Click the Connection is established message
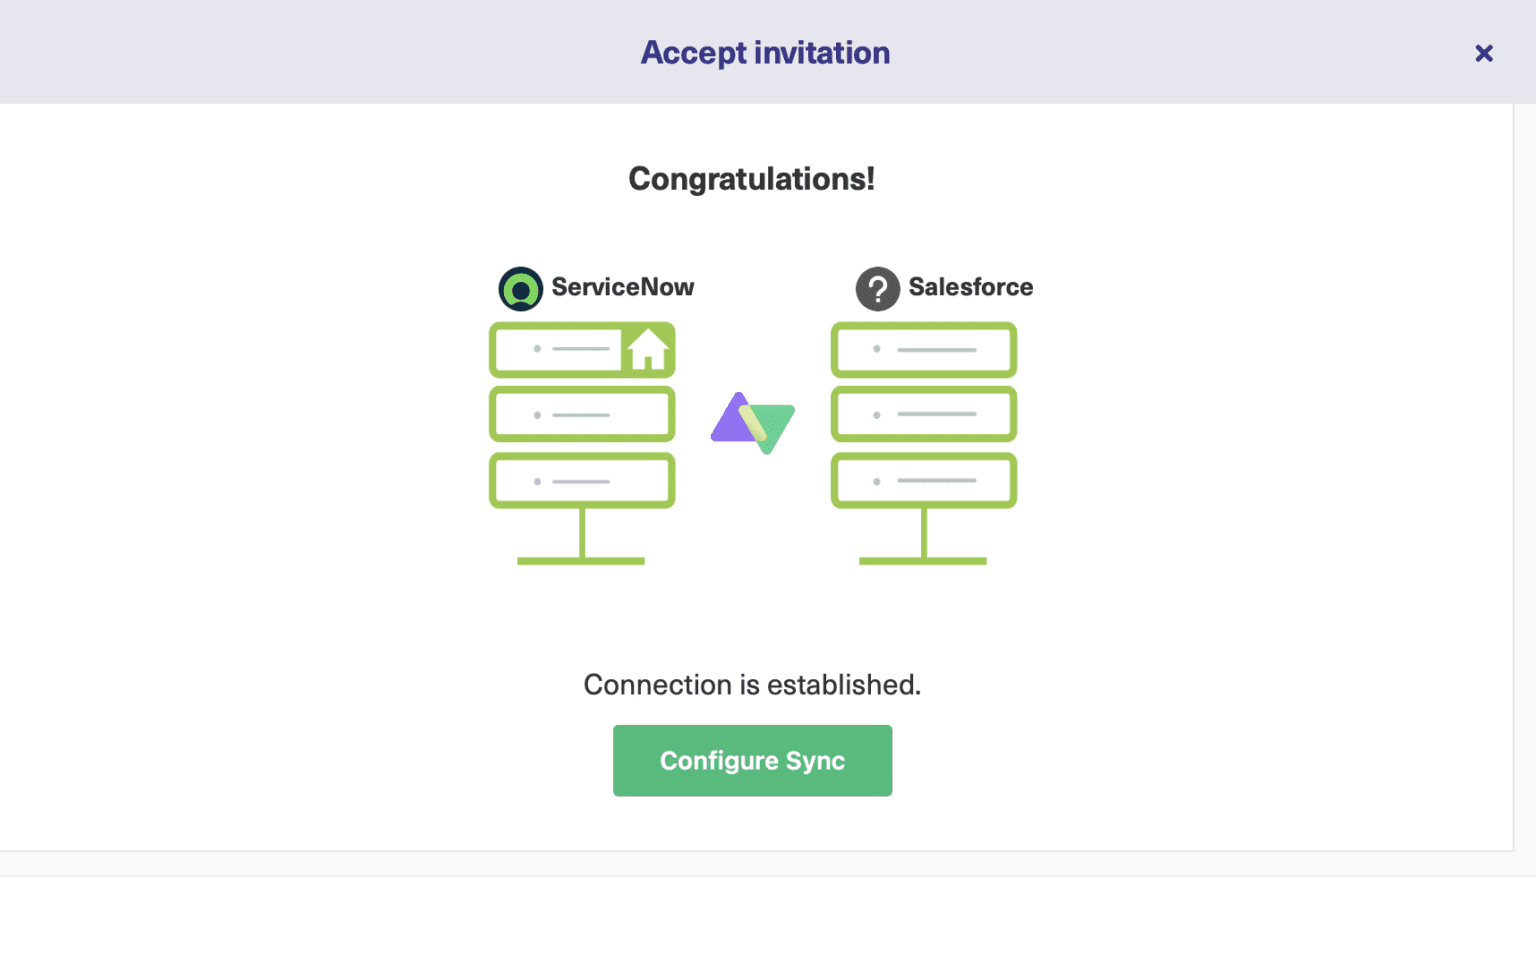 [x=752, y=685]
